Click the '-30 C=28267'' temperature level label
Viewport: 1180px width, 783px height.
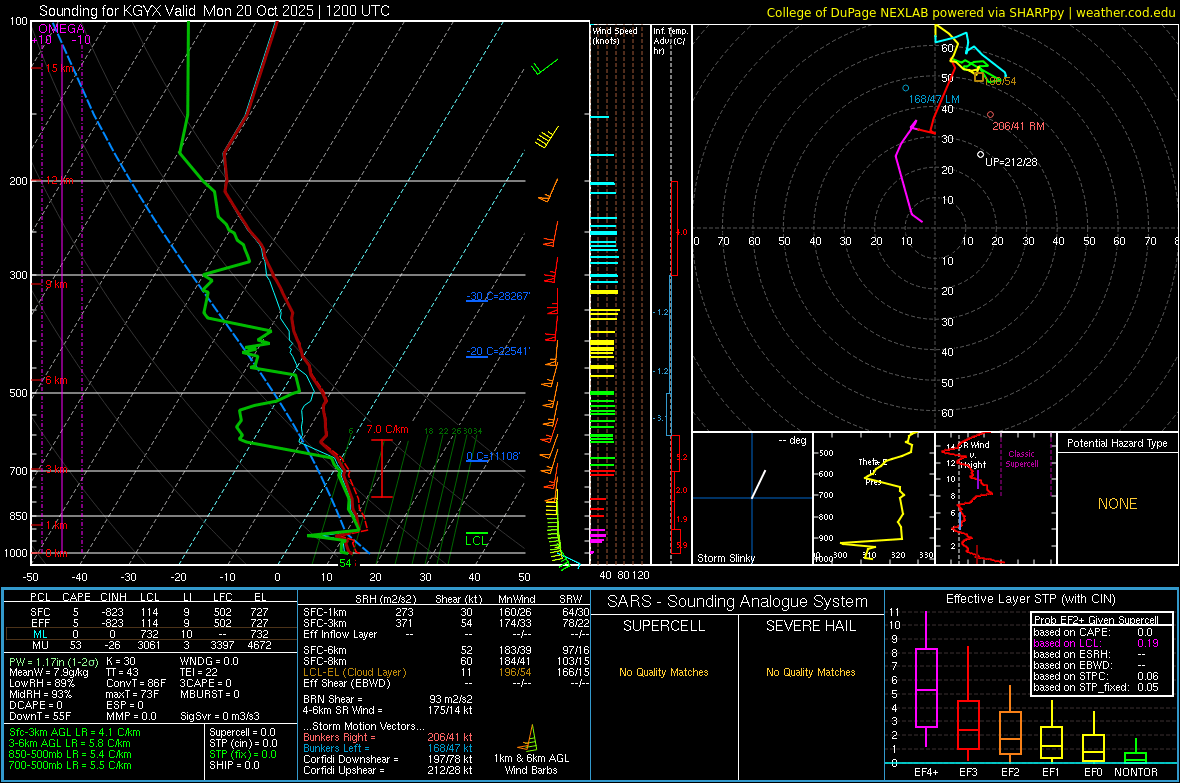point(498,296)
